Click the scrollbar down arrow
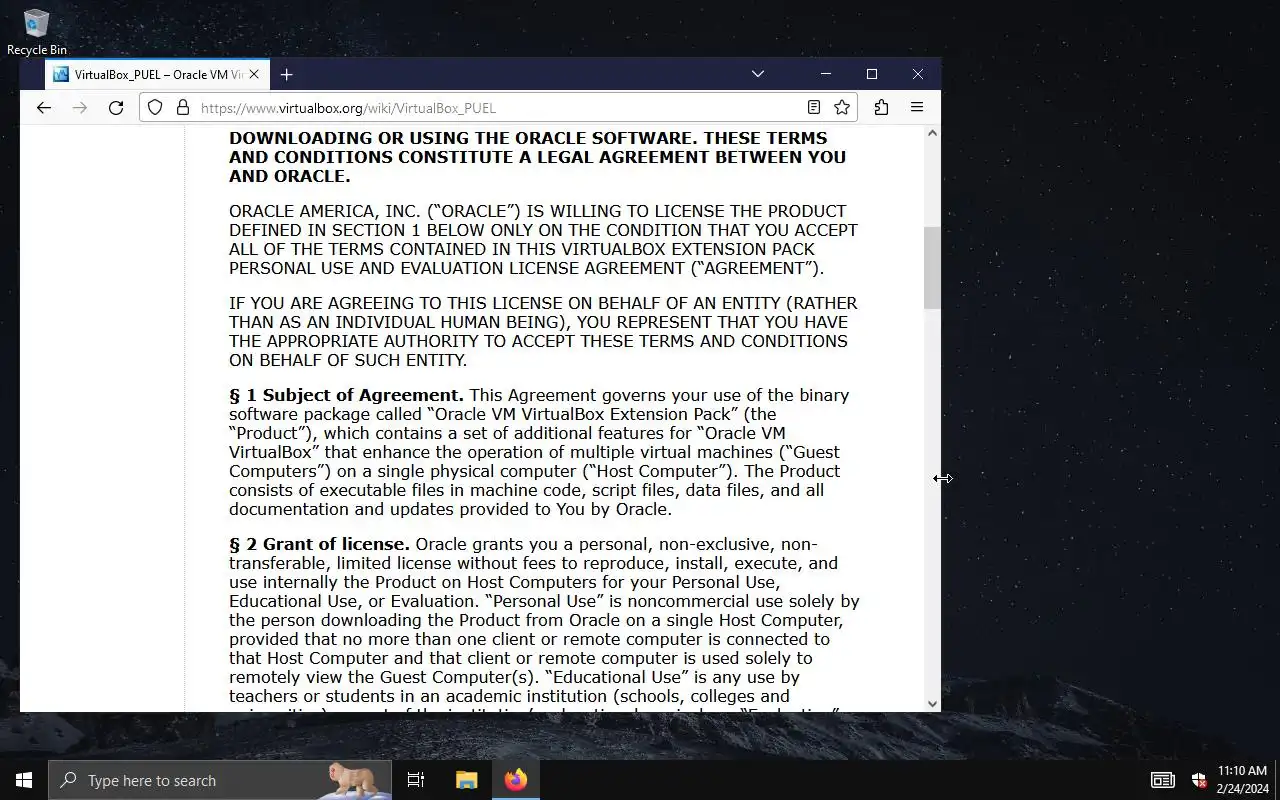 [x=932, y=704]
